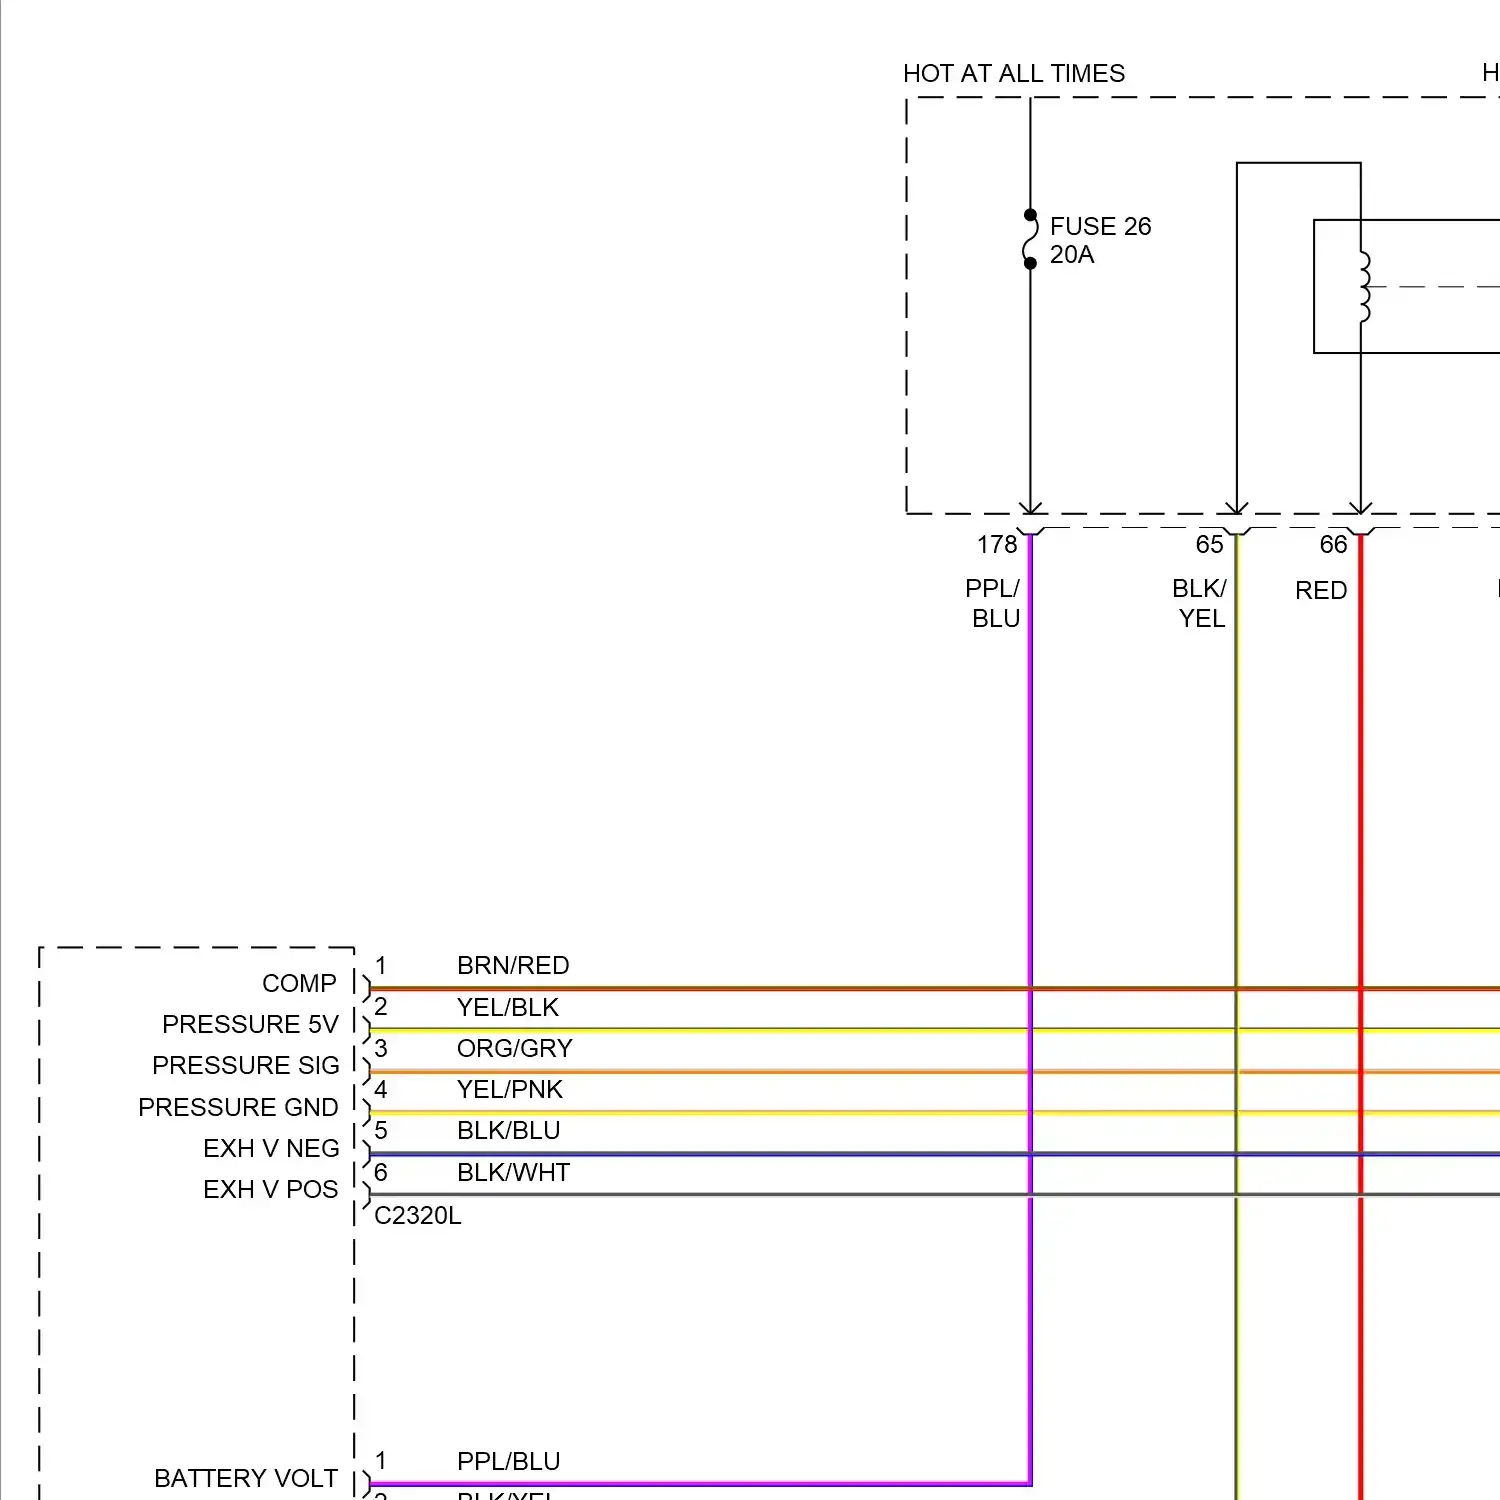1500x1500 pixels.
Task: Click the 20A fuse rating text
Action: point(1072,254)
